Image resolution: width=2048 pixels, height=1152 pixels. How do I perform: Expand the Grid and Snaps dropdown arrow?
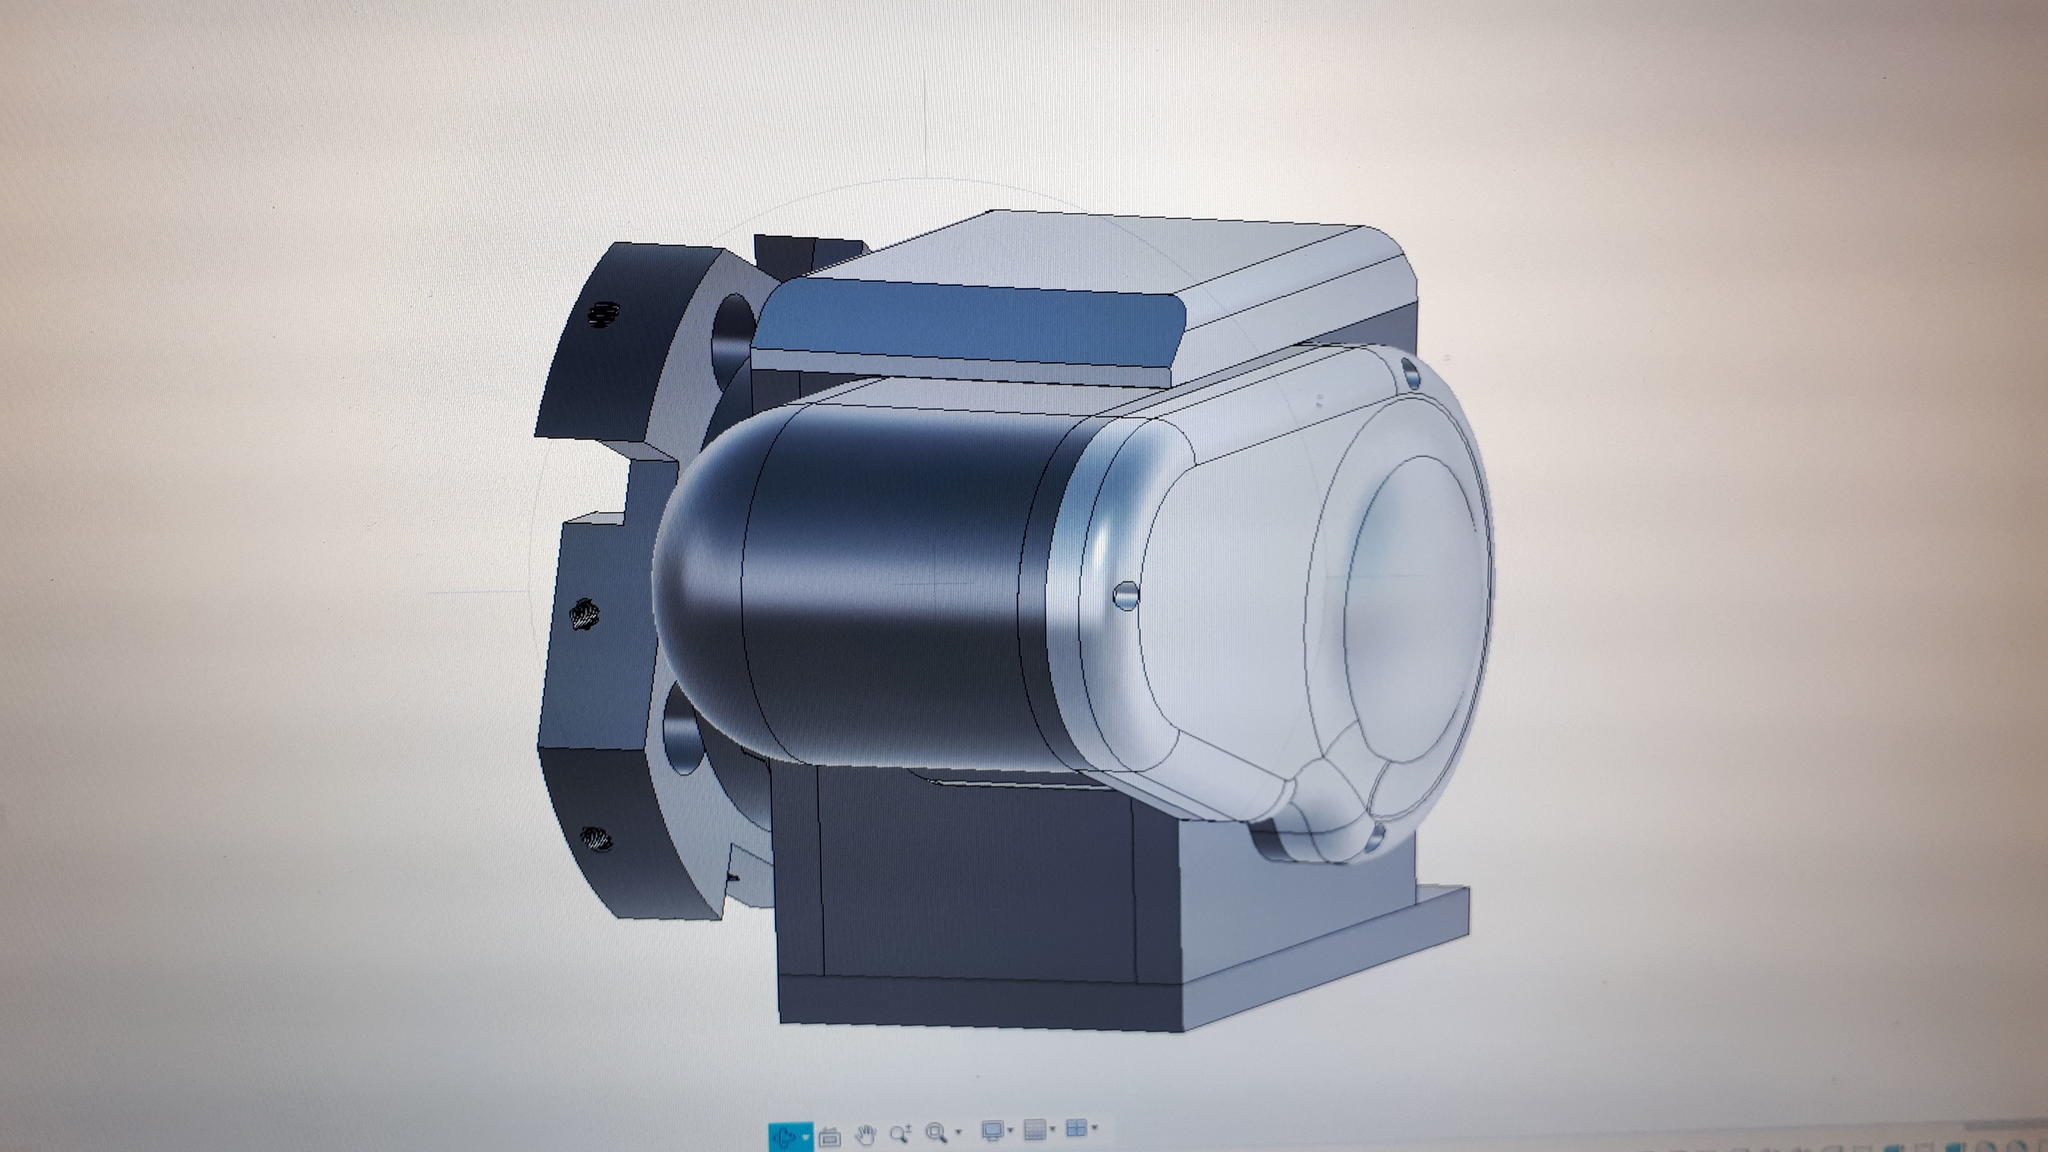click(1052, 1129)
